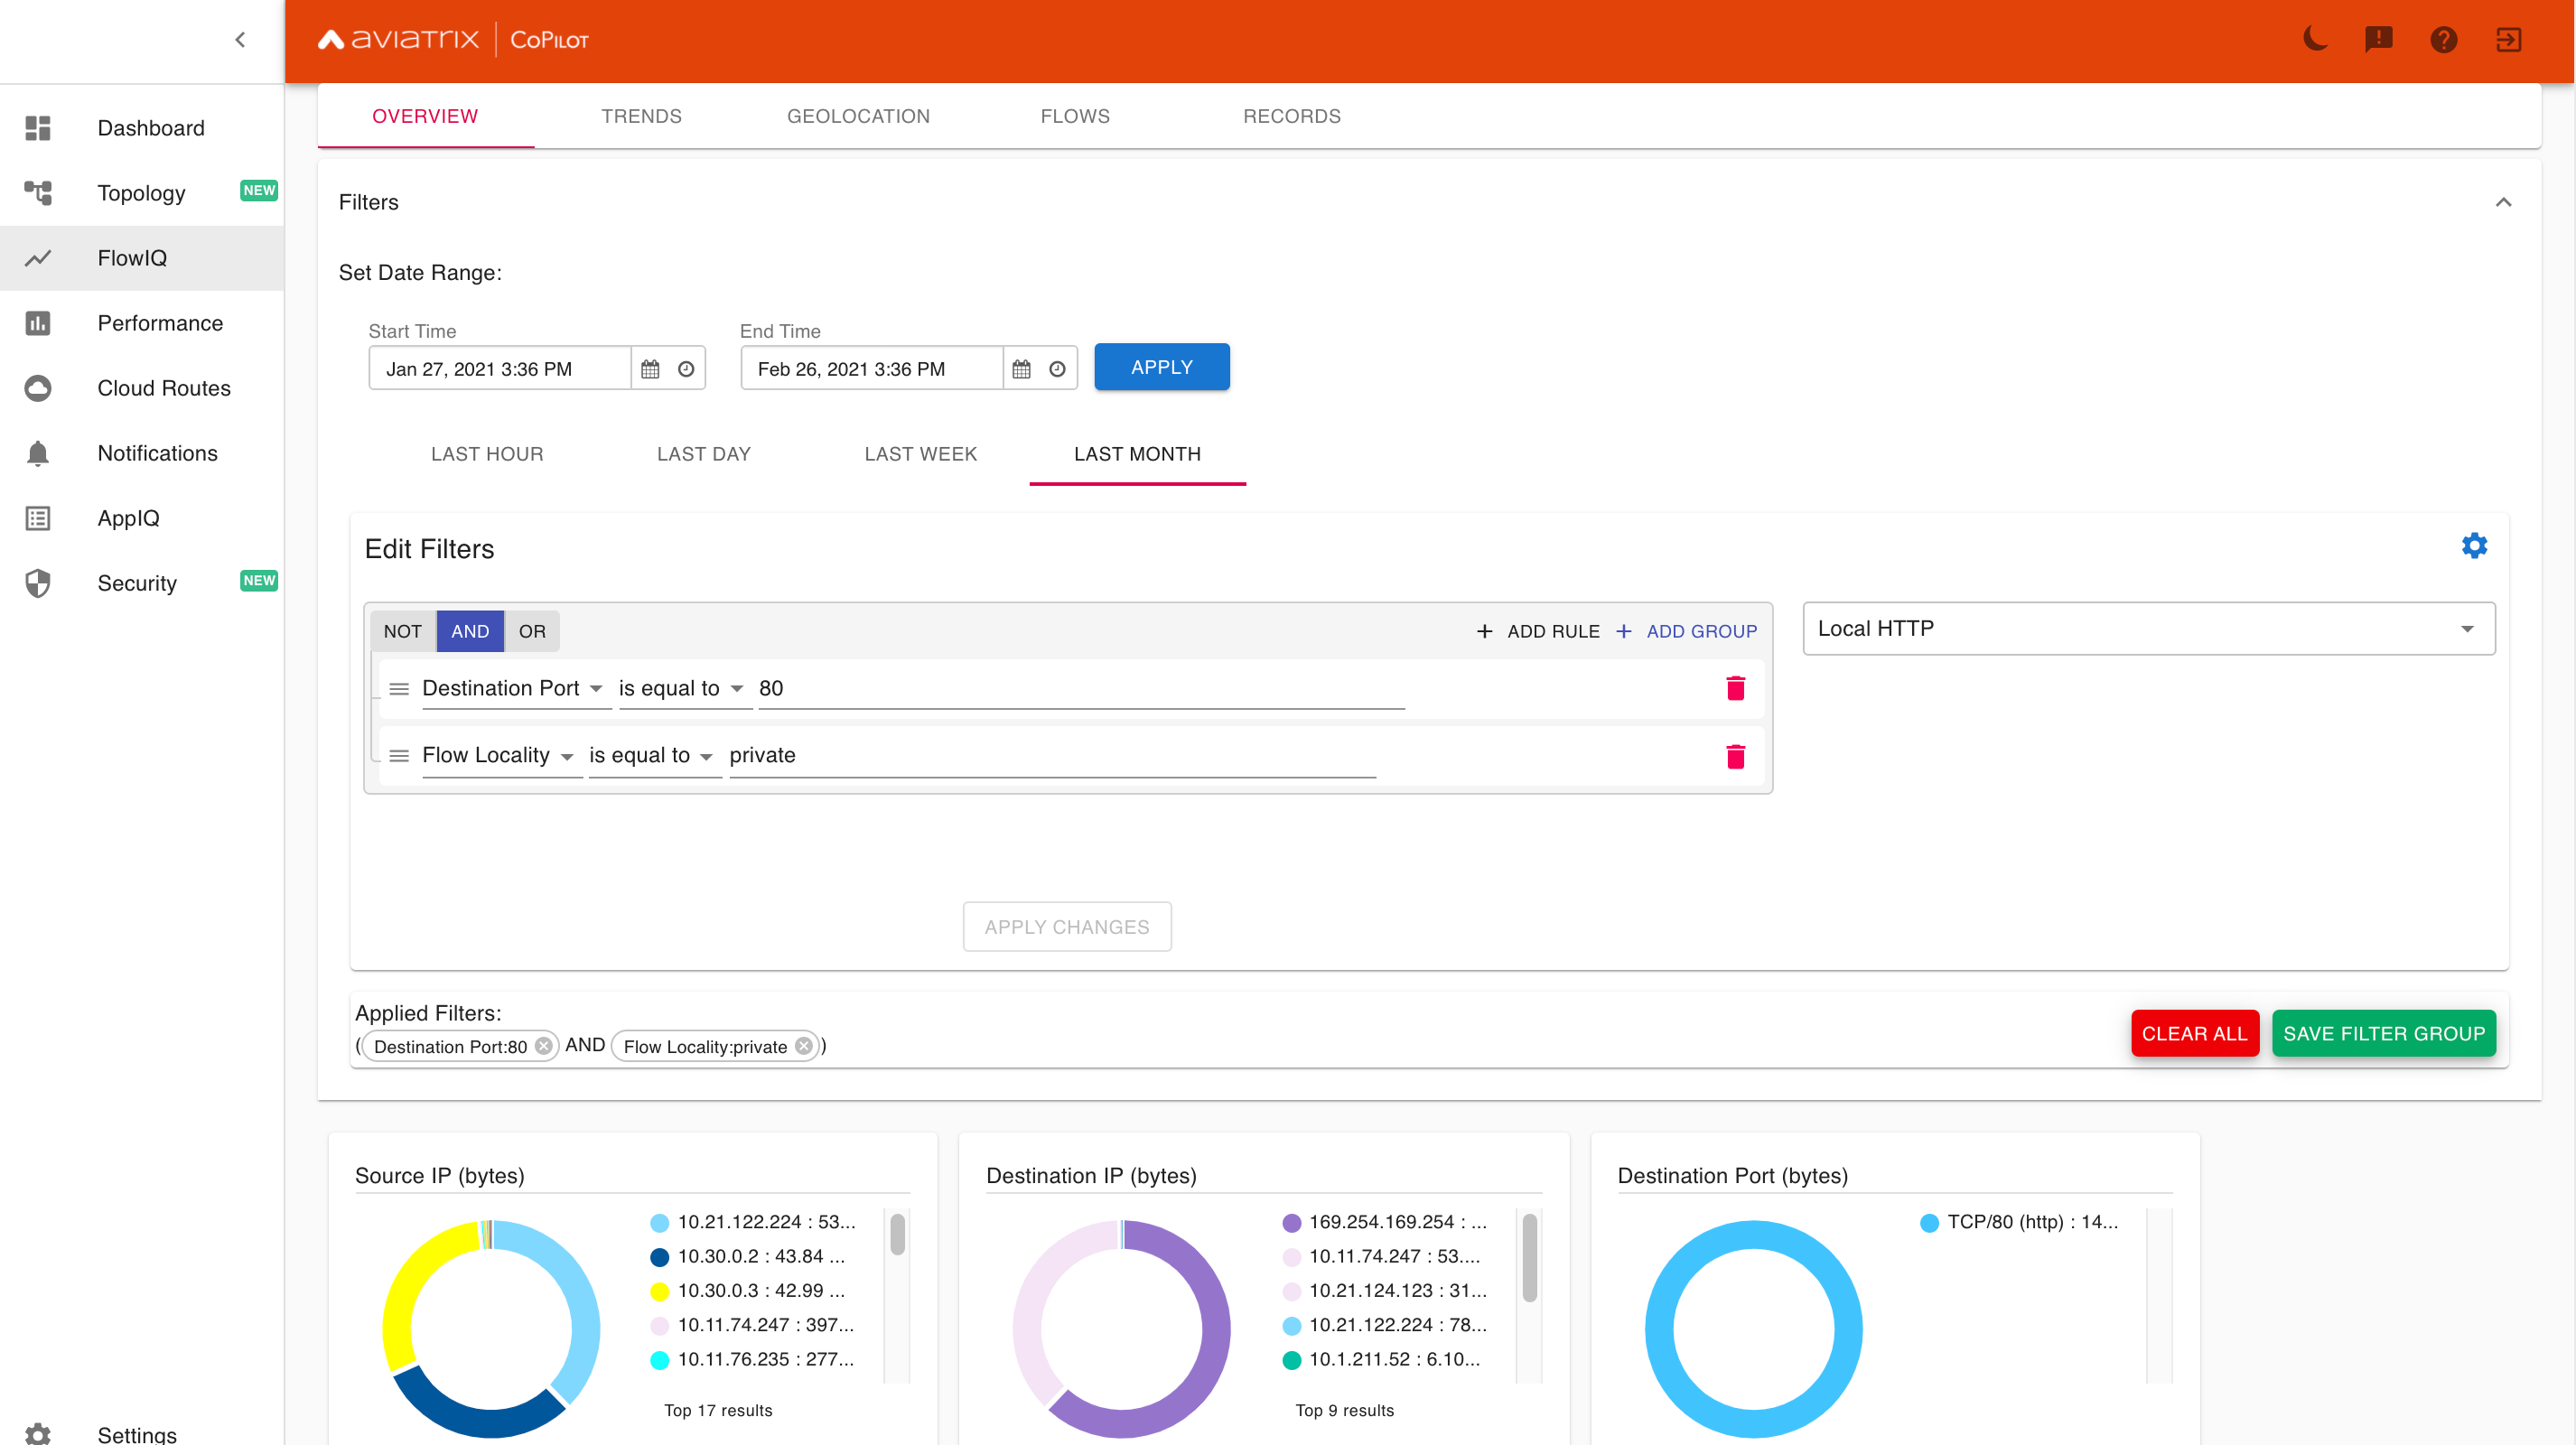Toggle dark mode moon icon
Viewport: 2576px width, 1445px height.
pyautogui.click(x=2315, y=40)
